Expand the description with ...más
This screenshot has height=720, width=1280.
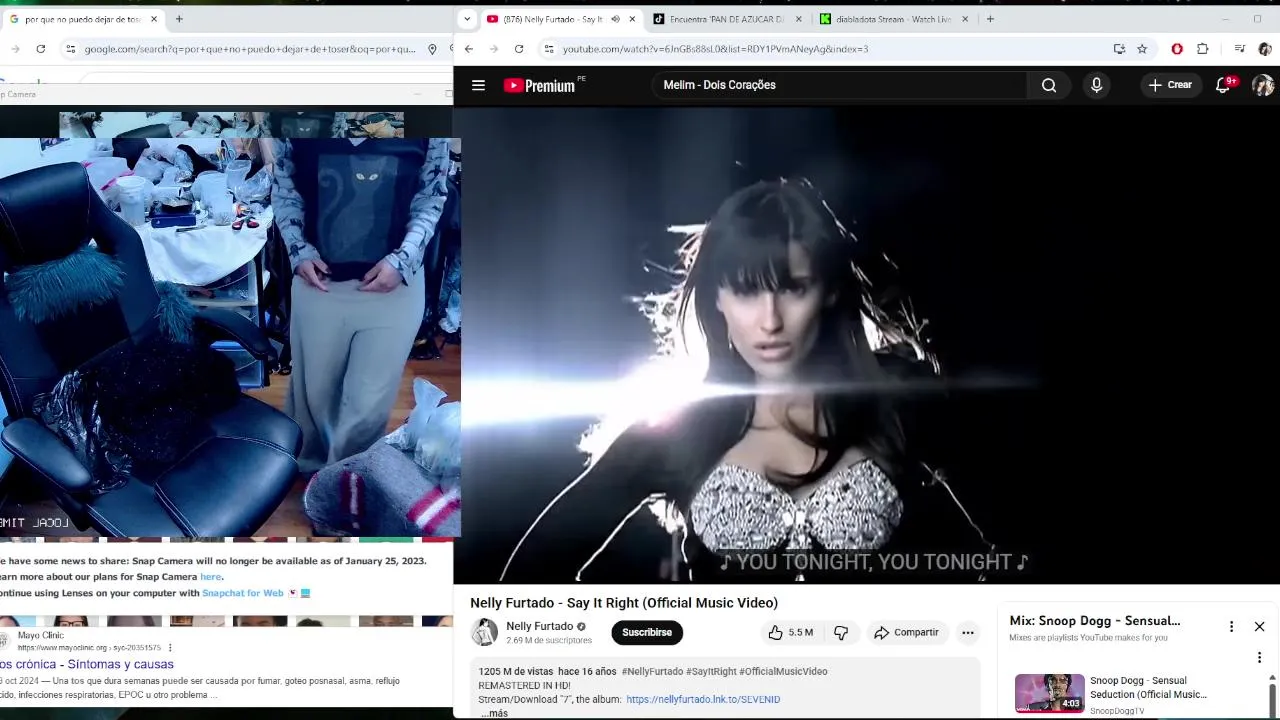(x=494, y=713)
